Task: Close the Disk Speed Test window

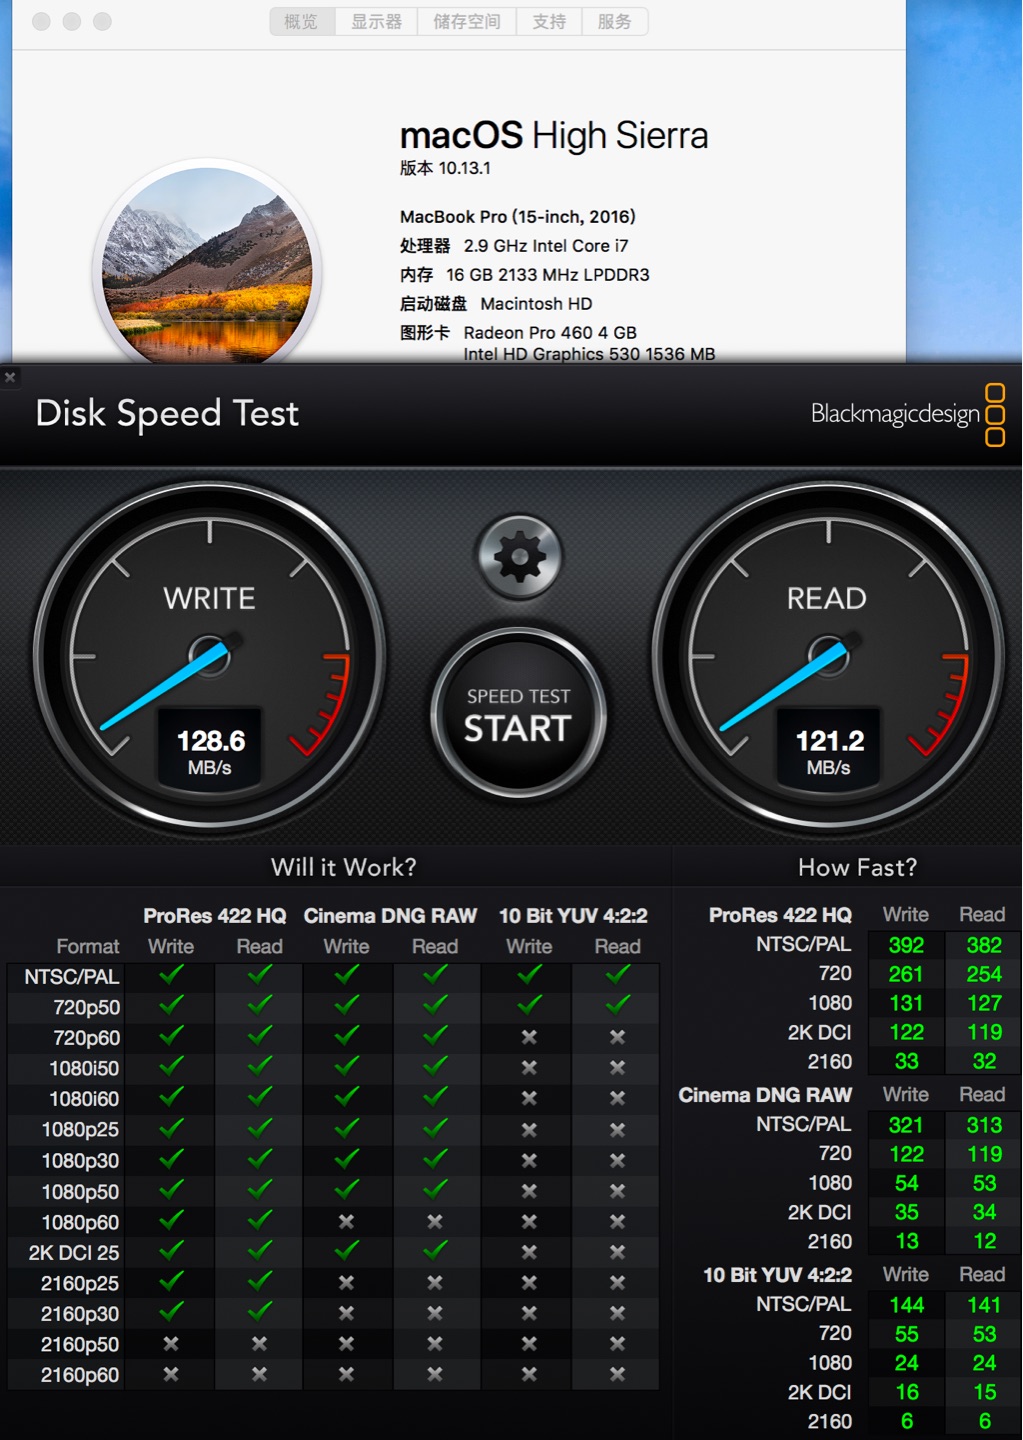Action: 10,377
